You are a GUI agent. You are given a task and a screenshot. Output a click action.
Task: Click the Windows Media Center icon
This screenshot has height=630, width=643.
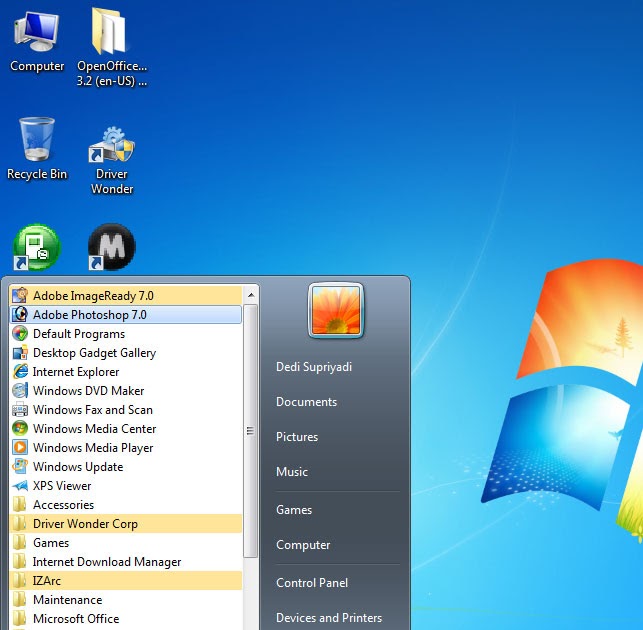[20, 429]
